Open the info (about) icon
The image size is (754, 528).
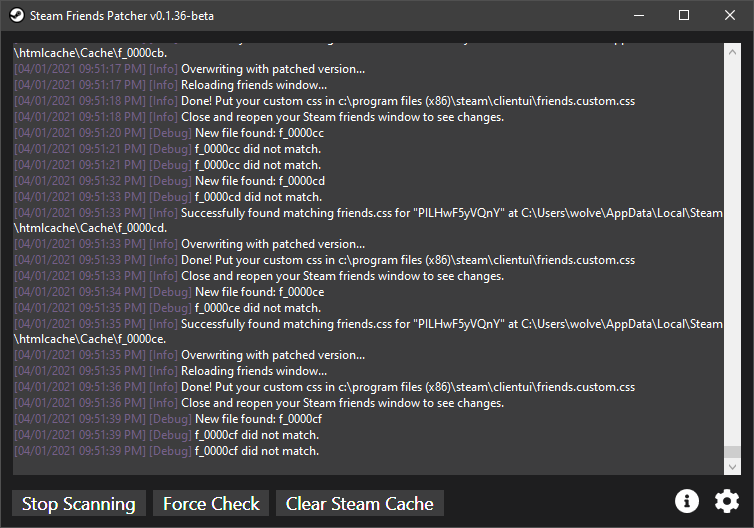(687, 501)
